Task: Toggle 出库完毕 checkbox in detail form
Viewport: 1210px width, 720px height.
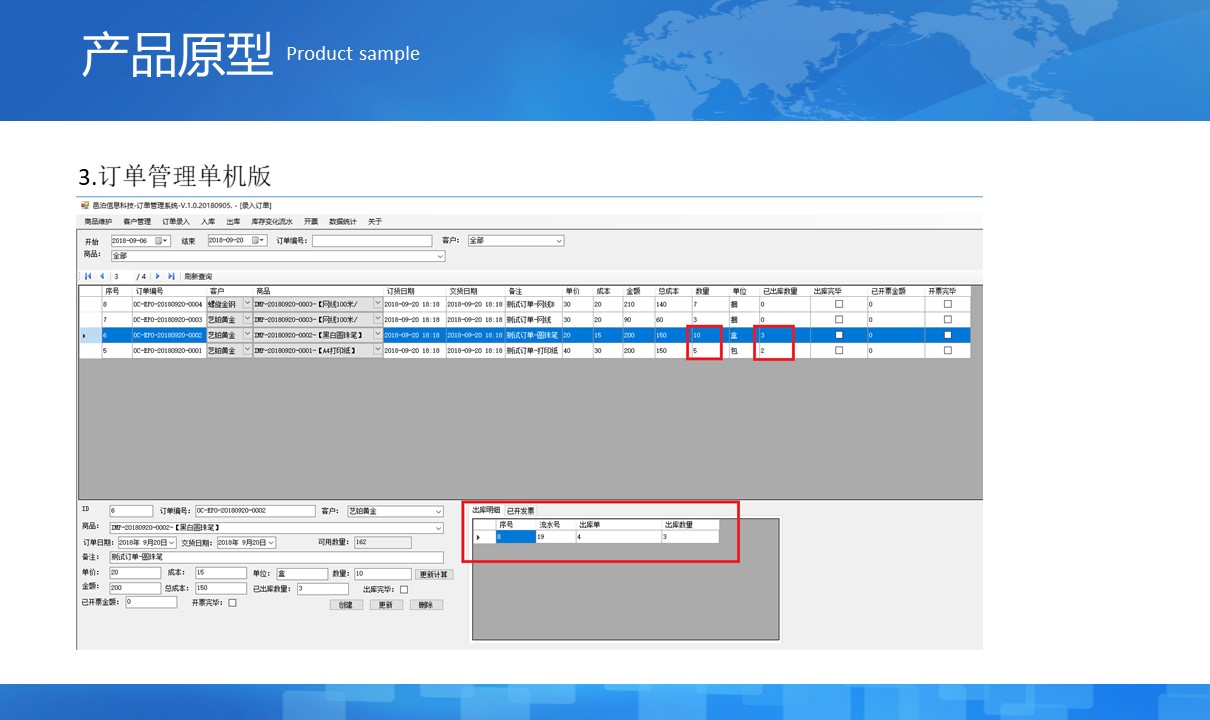Action: tap(404, 589)
